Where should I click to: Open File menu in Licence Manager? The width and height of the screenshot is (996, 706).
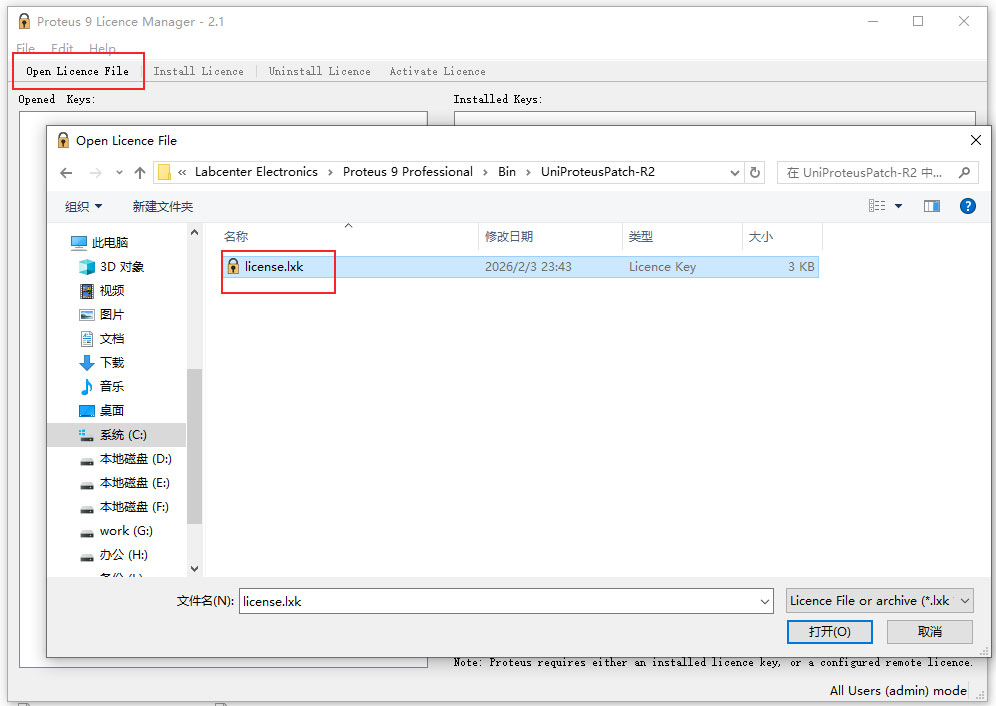[25, 48]
